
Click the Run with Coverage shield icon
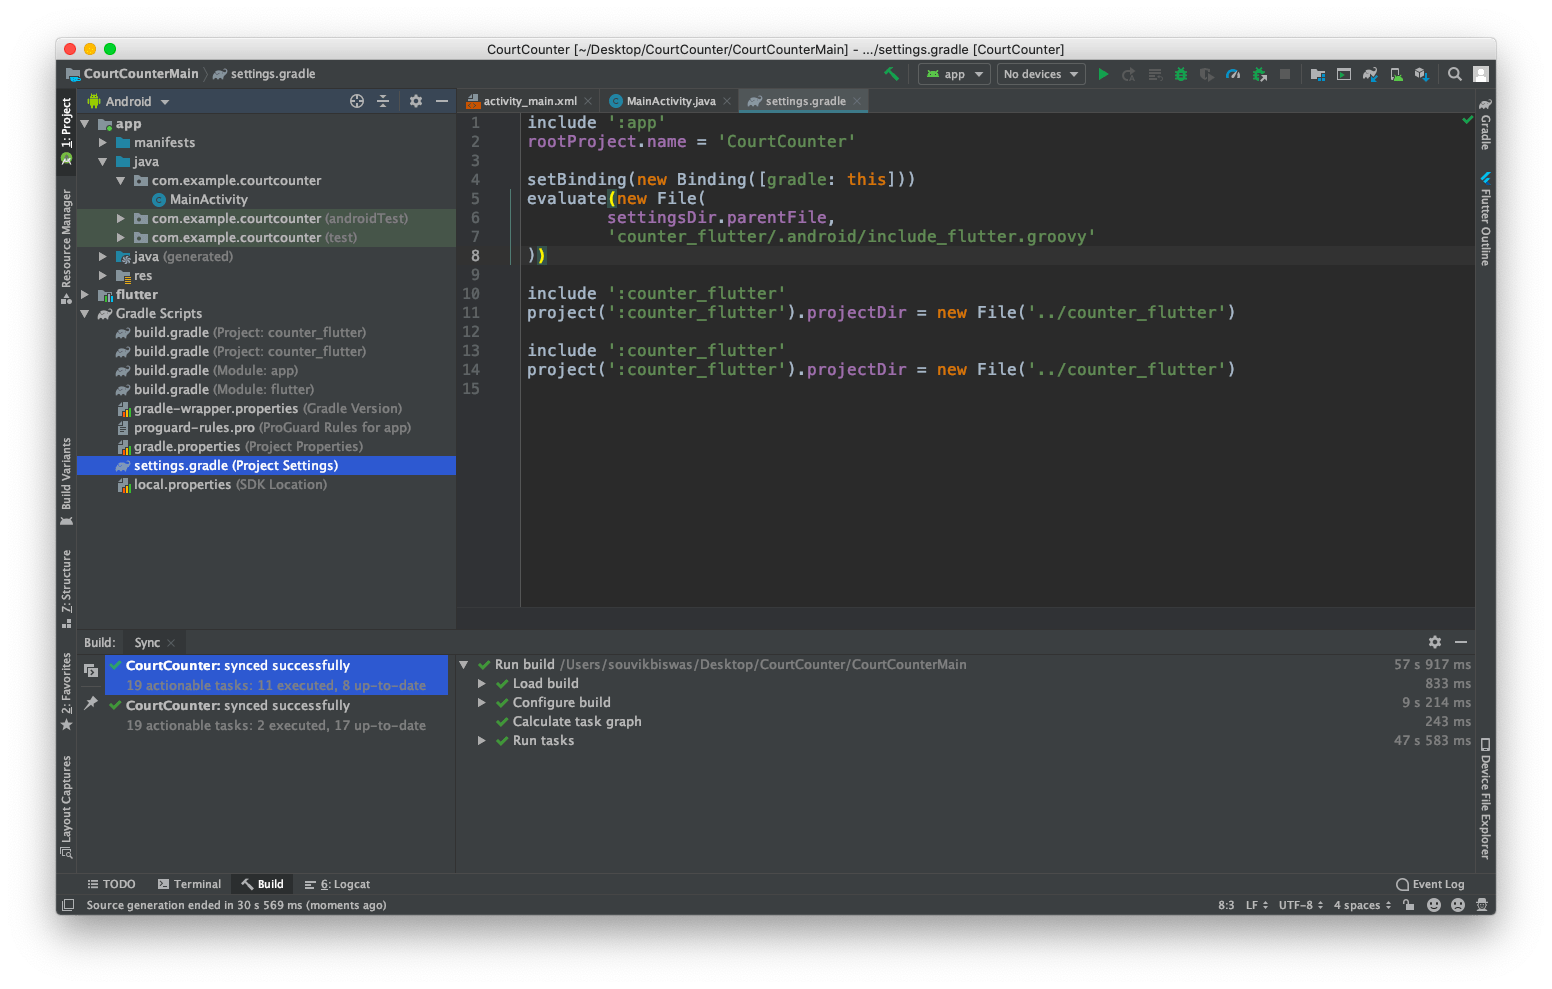(x=1207, y=74)
